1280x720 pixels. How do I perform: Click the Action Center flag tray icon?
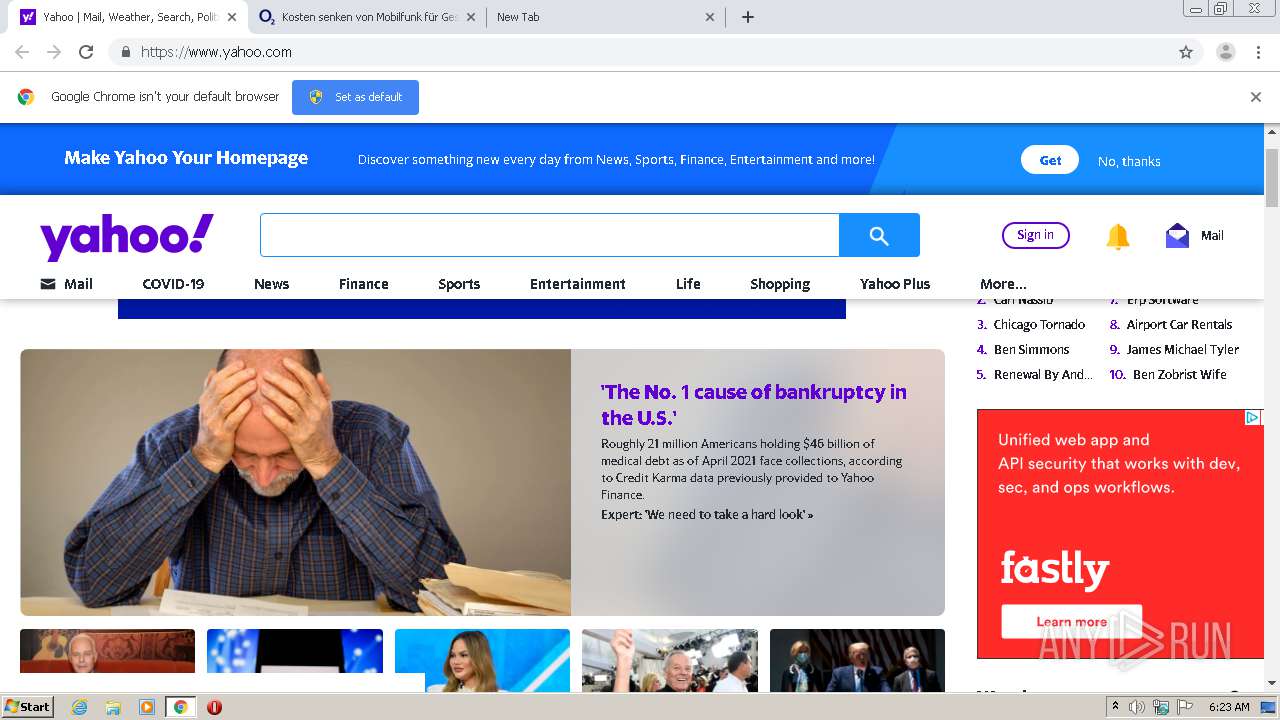click(x=1185, y=707)
